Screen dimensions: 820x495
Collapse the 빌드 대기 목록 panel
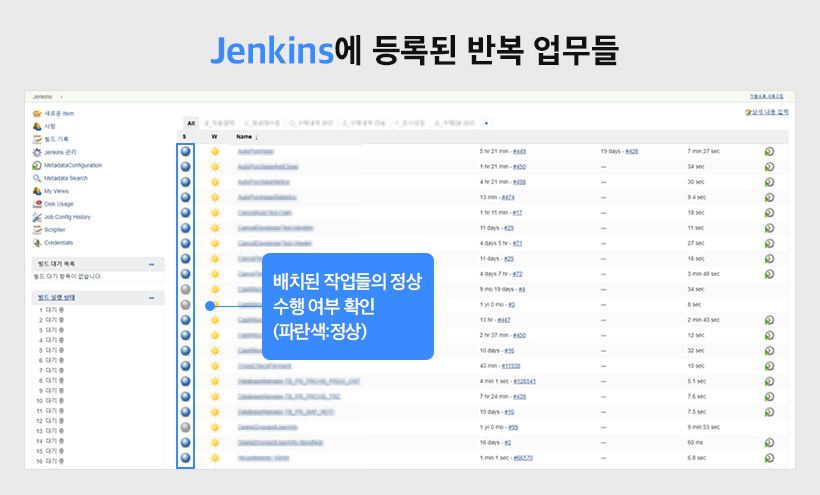[x=151, y=264]
